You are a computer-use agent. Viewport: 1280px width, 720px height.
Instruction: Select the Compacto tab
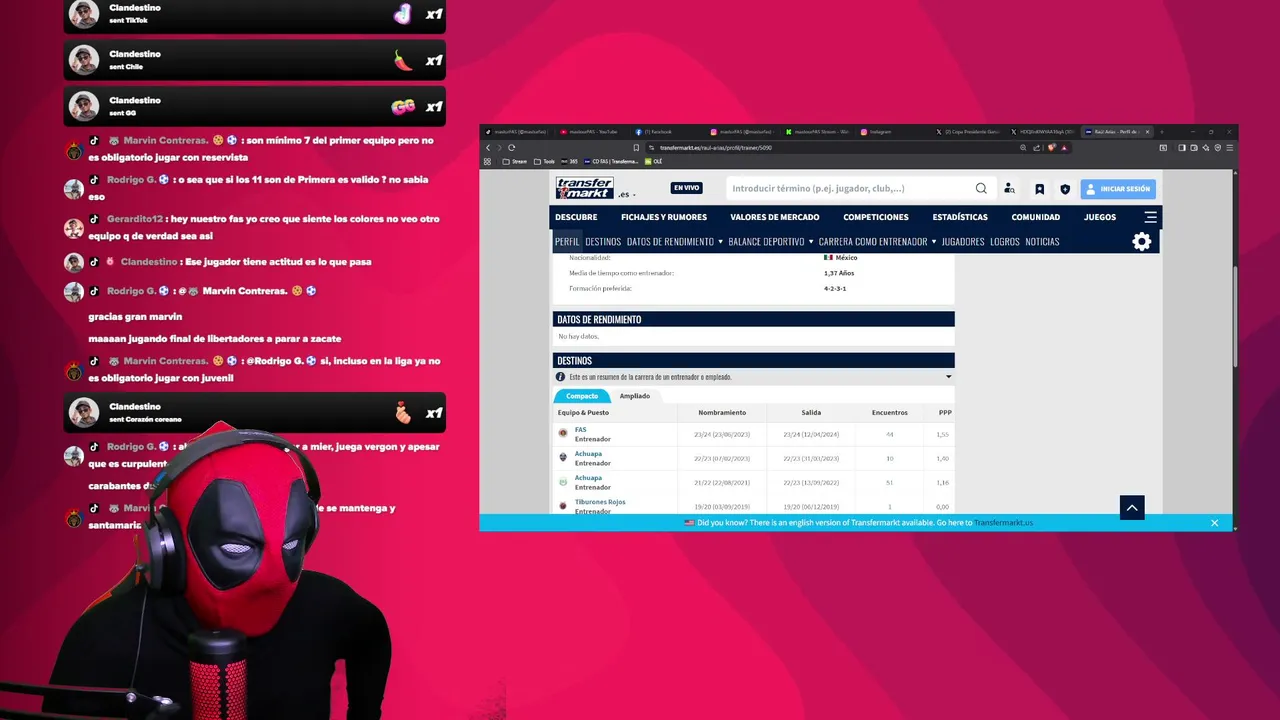(x=582, y=396)
